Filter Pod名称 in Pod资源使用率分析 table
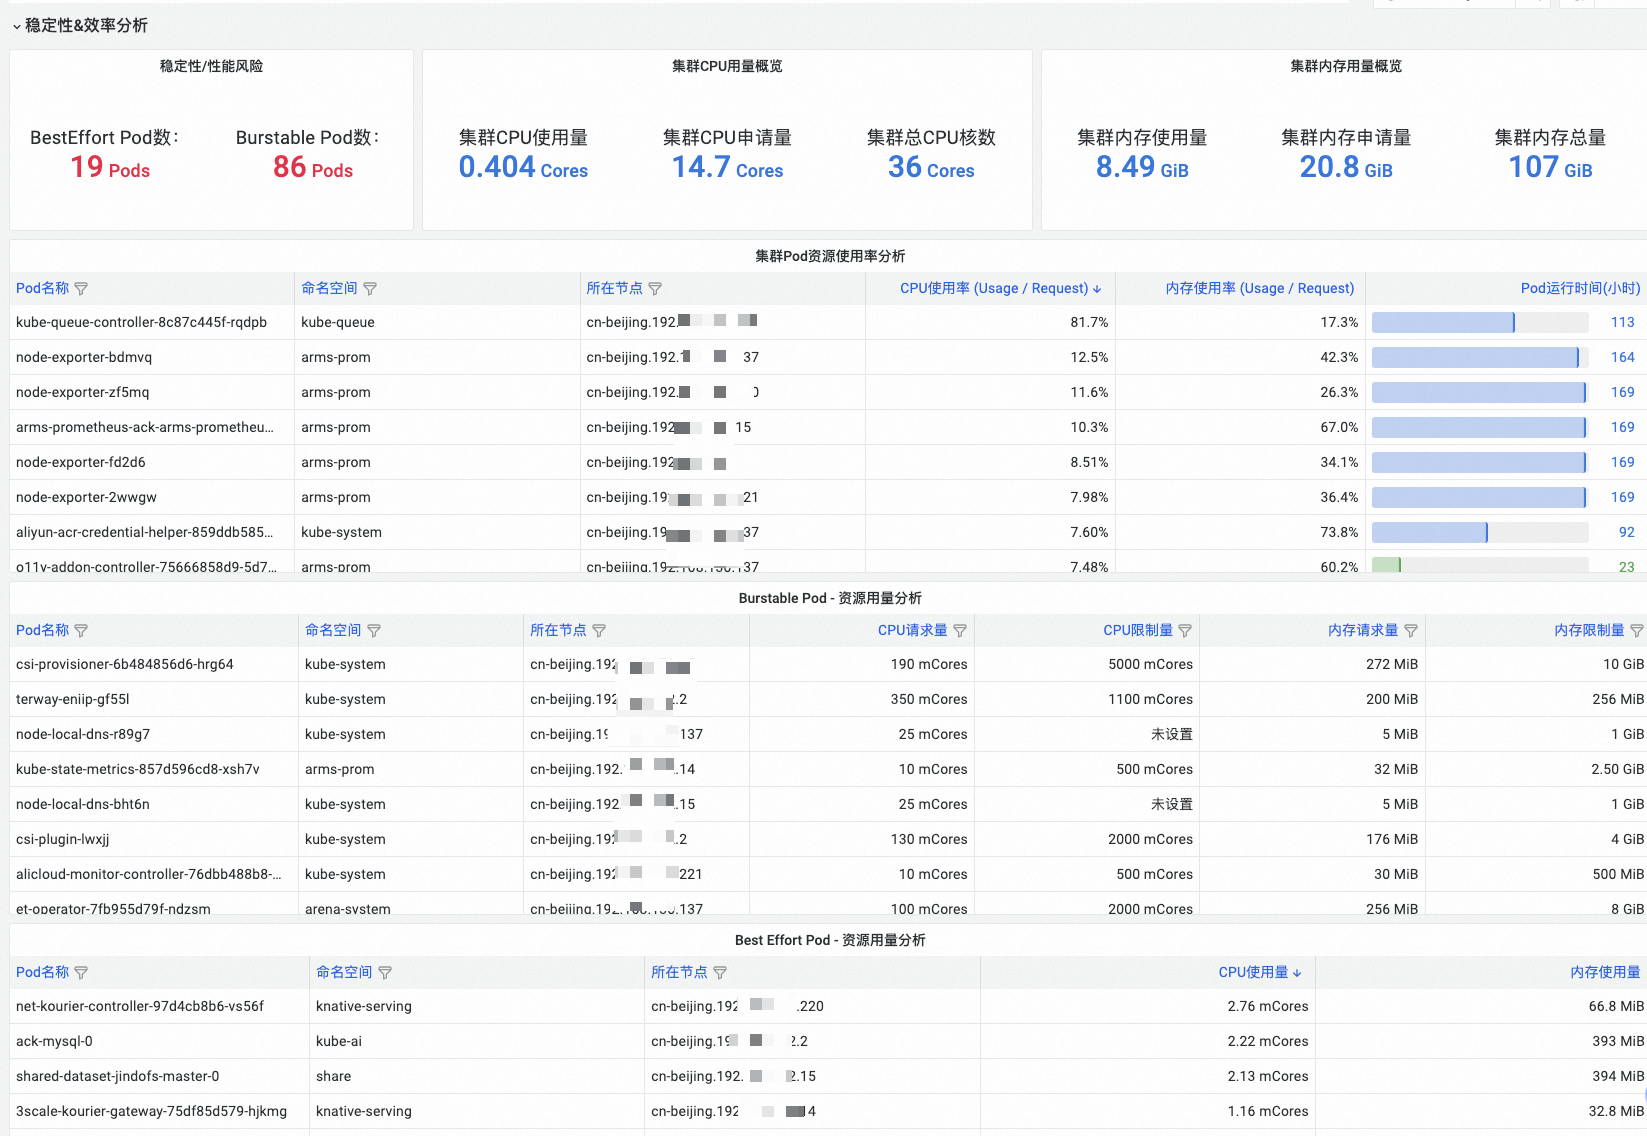This screenshot has height=1136, width=1647. pyautogui.click(x=81, y=288)
